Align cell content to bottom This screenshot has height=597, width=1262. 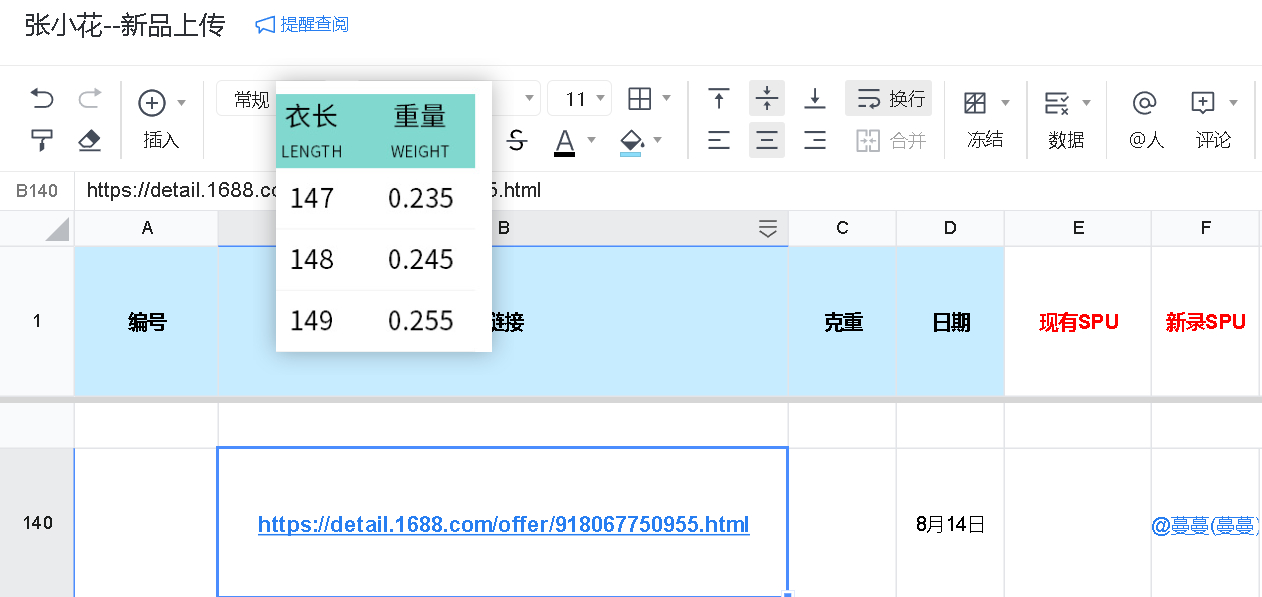point(815,98)
